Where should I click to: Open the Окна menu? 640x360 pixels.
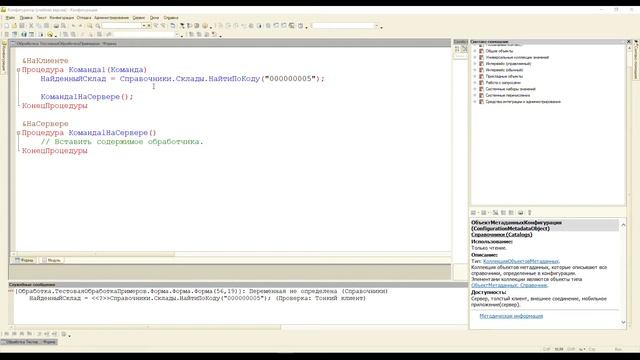click(x=154, y=18)
